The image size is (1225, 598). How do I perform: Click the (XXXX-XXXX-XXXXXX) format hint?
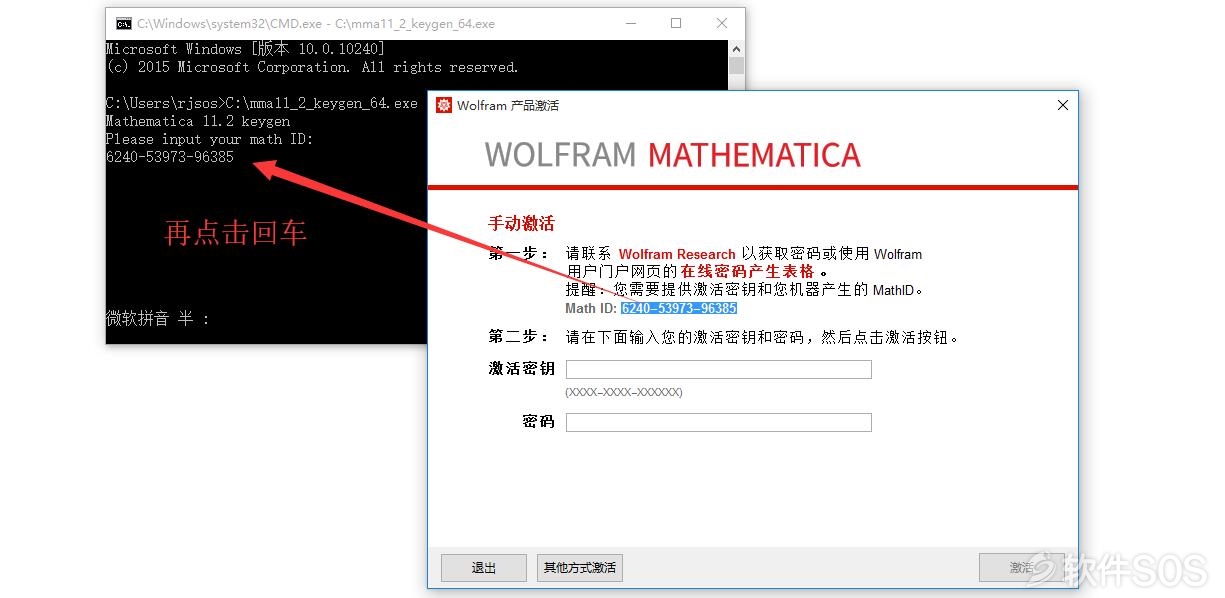(x=624, y=392)
